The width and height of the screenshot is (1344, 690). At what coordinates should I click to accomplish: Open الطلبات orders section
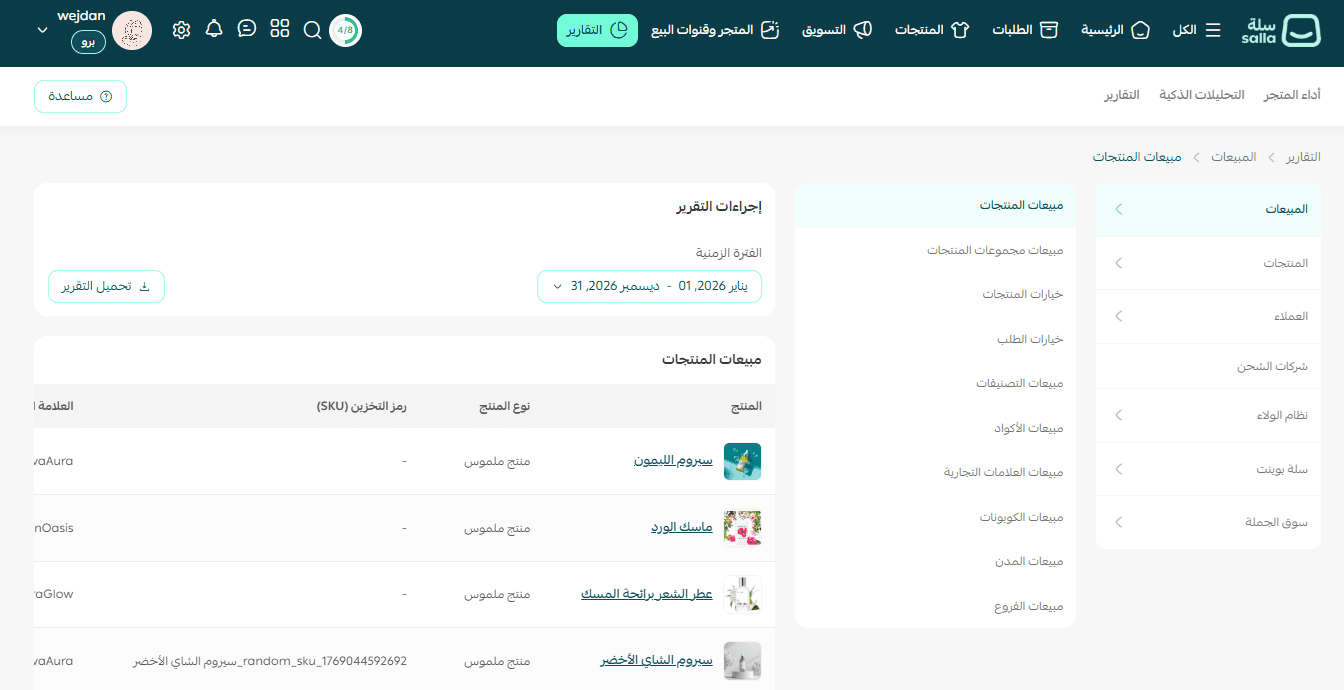pyautogui.click(x=1025, y=30)
